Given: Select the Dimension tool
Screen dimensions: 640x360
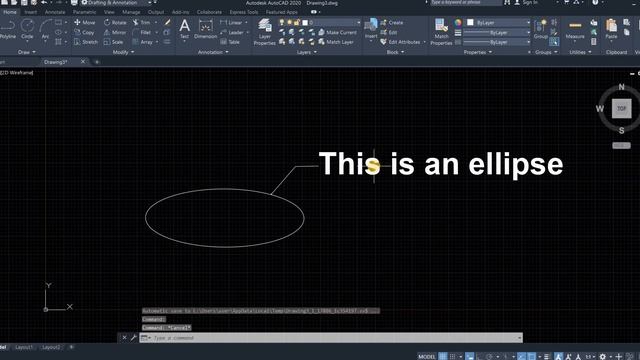Looking at the screenshot, I should (205, 29).
